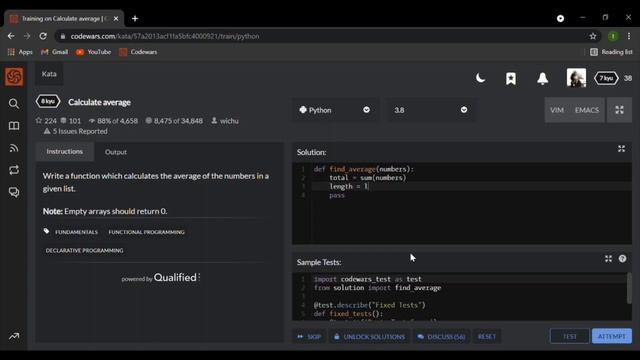Image resolution: width=640 pixels, height=360 pixels.
Task: Open the kumite loop icon in sidebar
Action: 14,170
